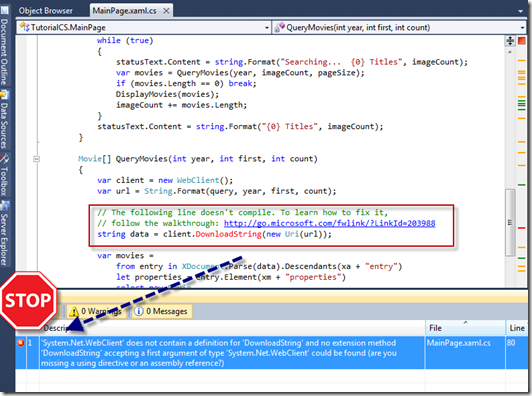
Task: Click the red error icon in row 1
Action: pos(21,343)
